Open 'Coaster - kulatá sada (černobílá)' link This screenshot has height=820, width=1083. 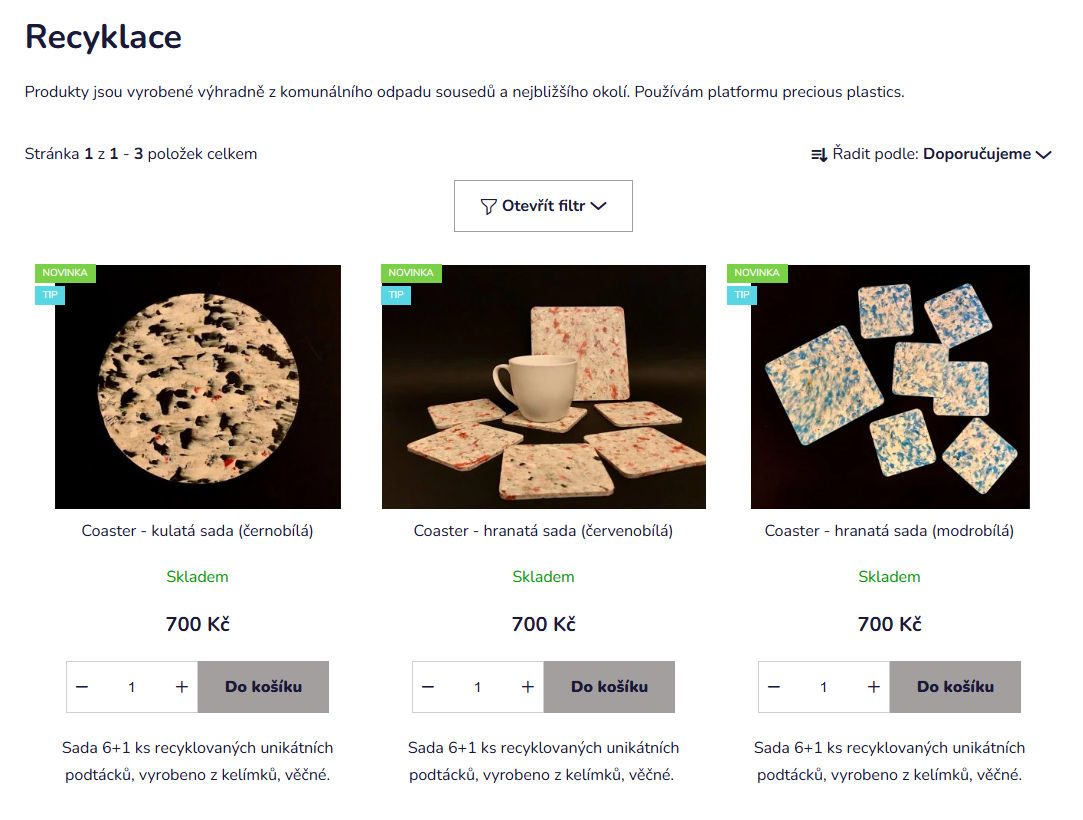coord(198,531)
